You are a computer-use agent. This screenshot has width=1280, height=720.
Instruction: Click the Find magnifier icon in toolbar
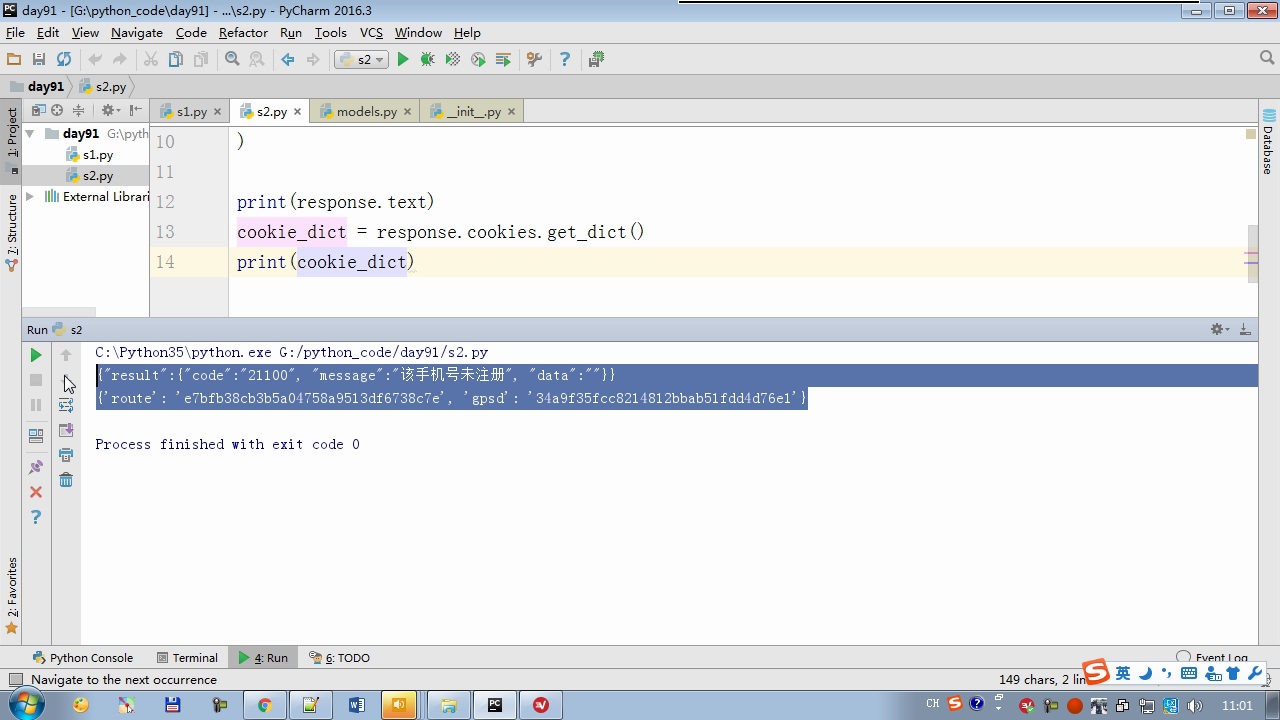(x=232, y=60)
